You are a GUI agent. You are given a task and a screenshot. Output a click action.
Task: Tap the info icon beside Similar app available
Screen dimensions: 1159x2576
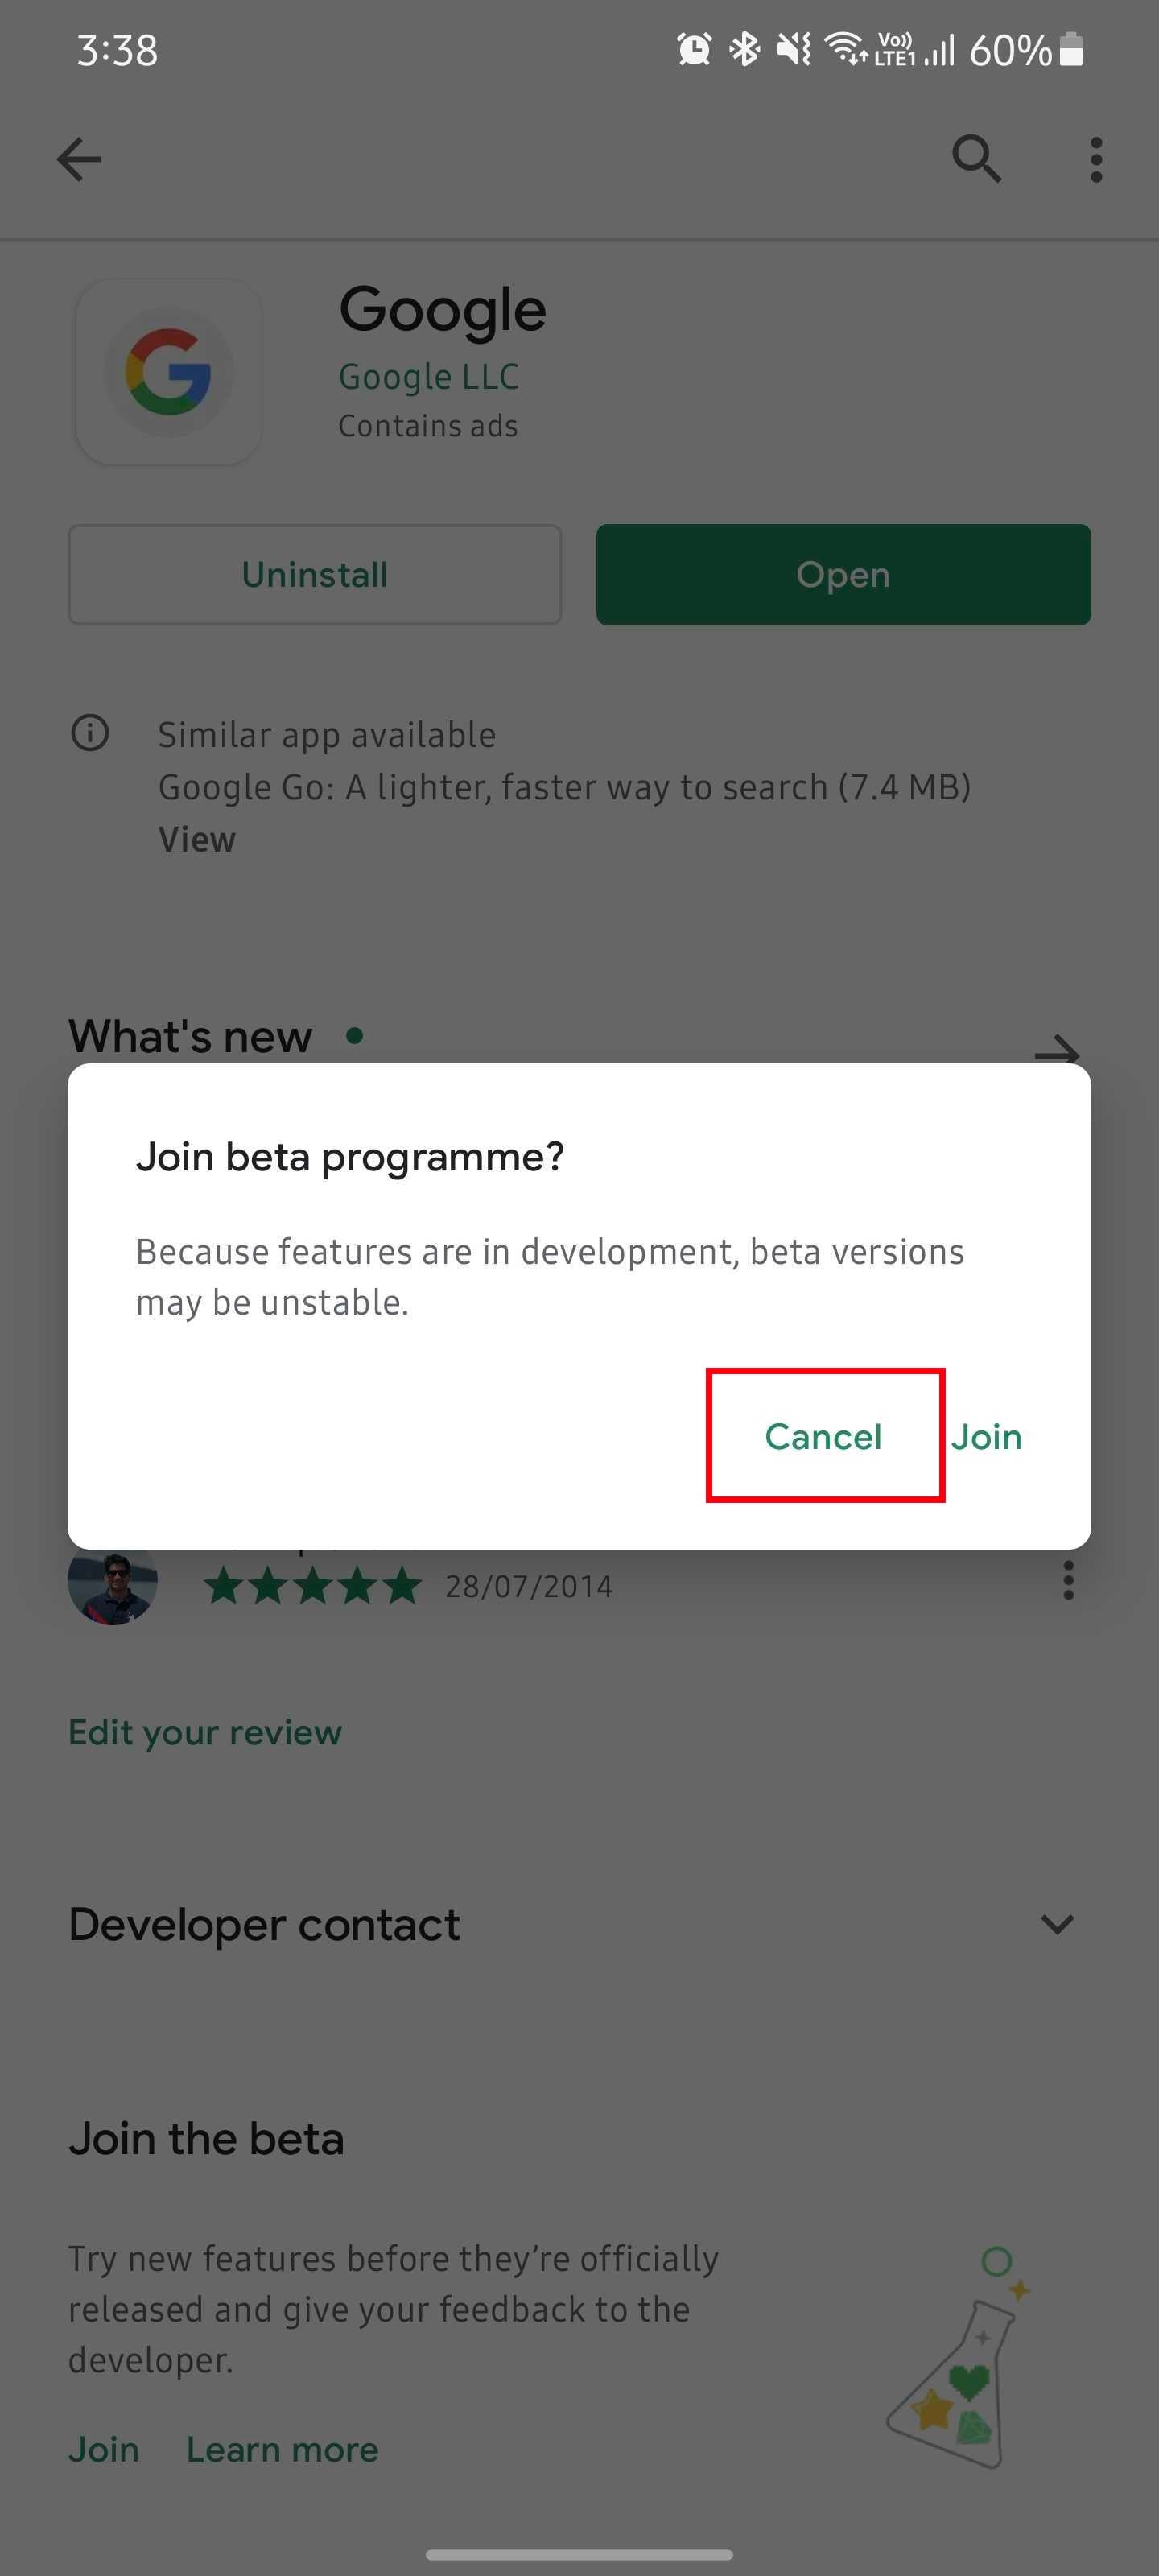(90, 733)
